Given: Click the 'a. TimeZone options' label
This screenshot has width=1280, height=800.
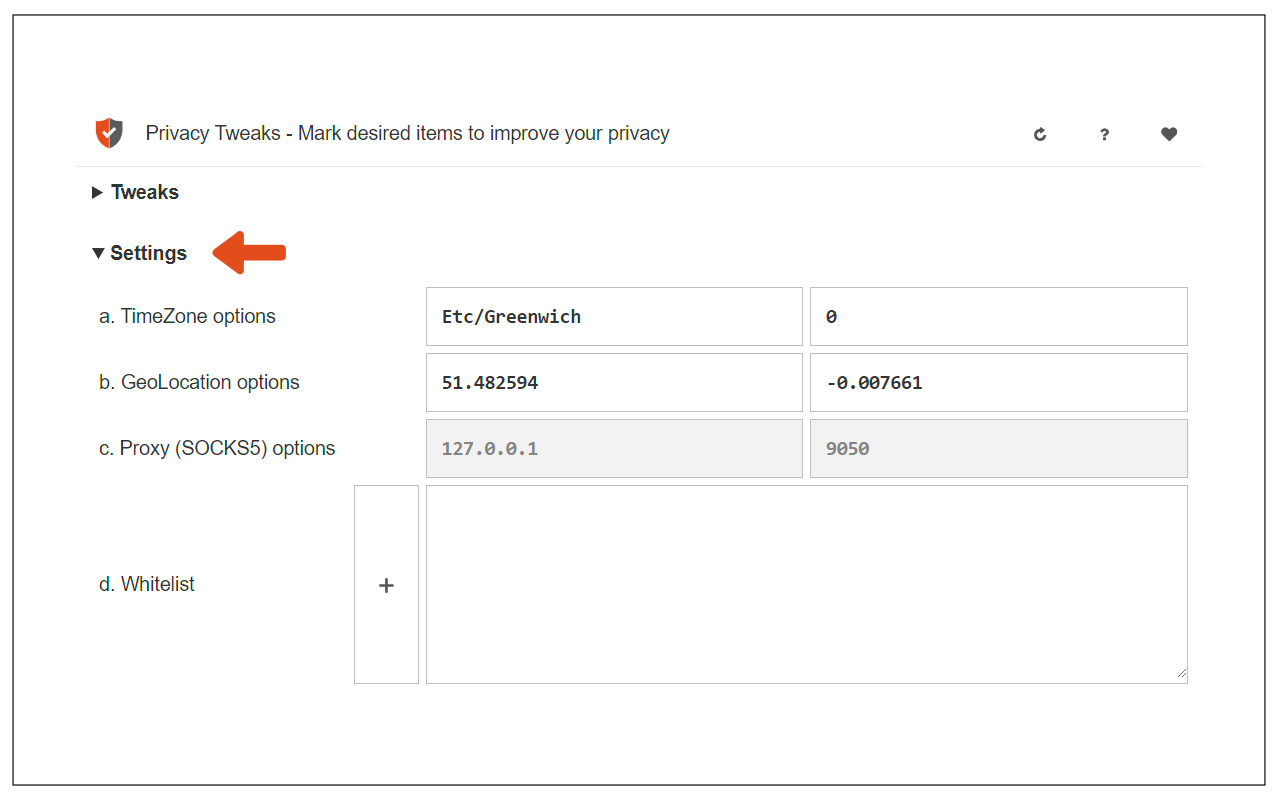Looking at the screenshot, I should [x=187, y=317].
